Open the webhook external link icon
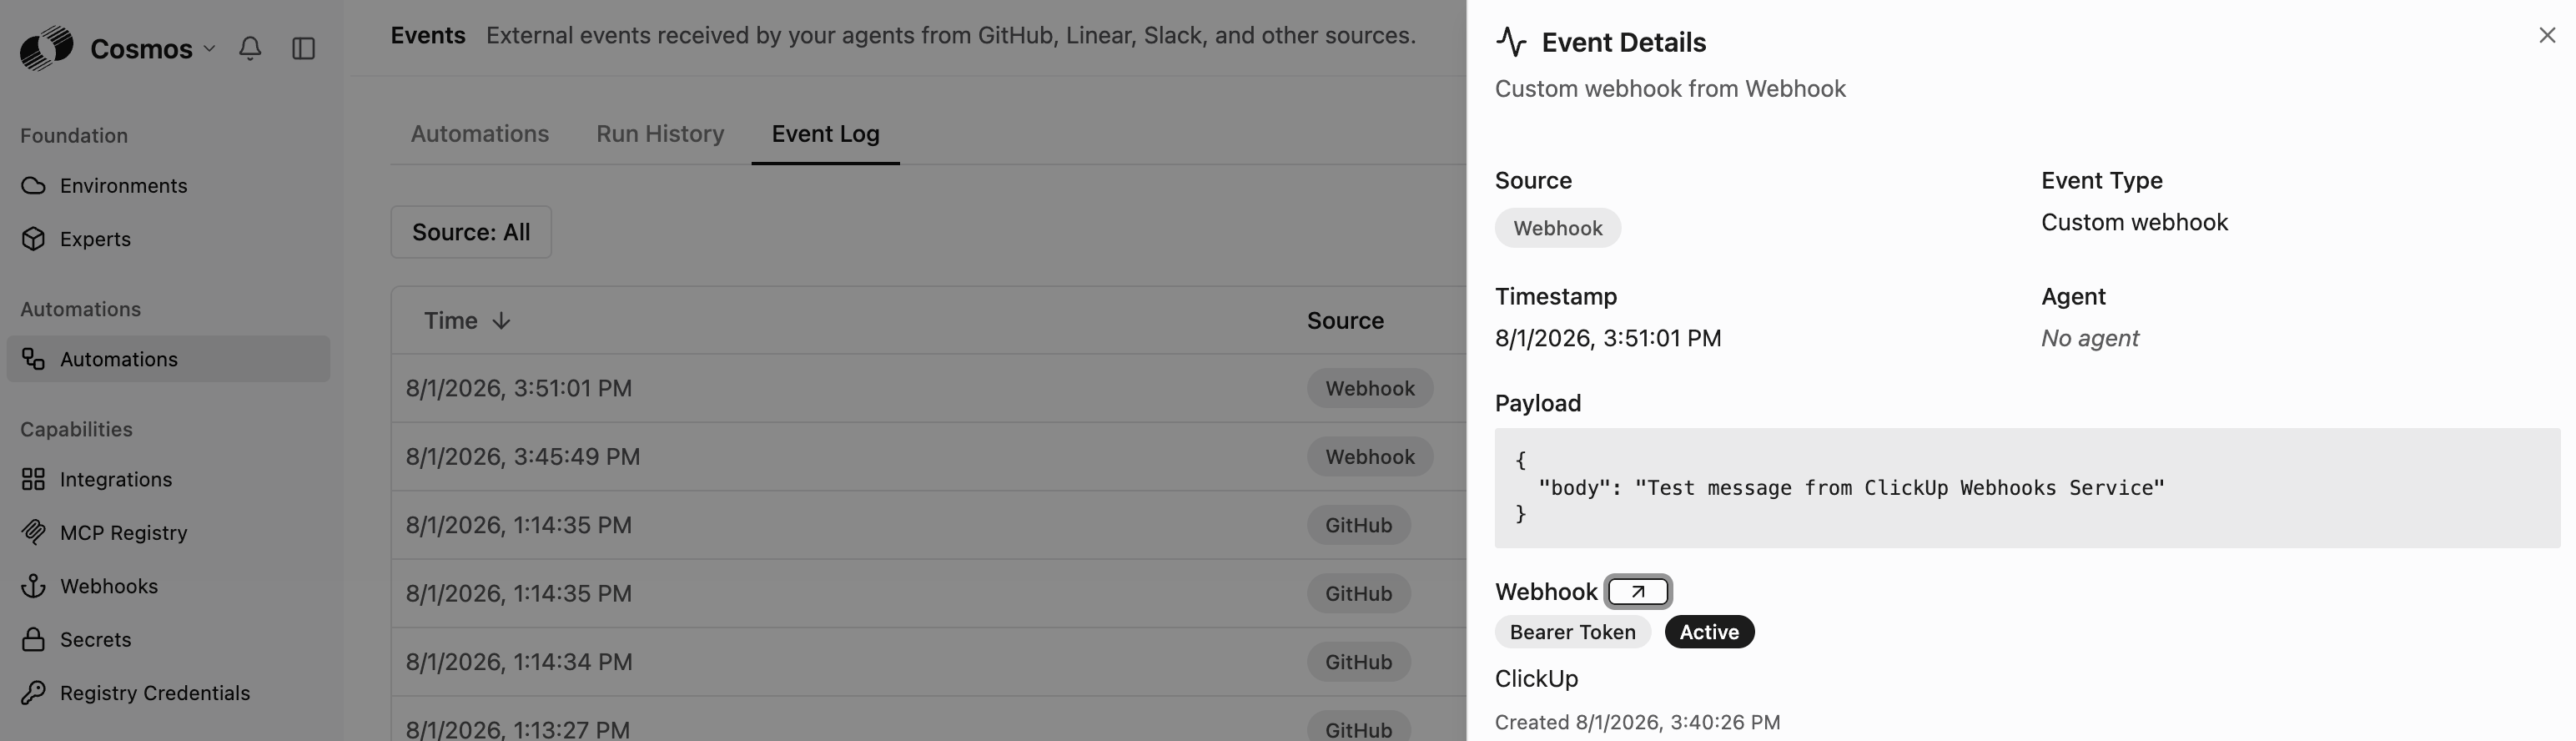 1638,591
